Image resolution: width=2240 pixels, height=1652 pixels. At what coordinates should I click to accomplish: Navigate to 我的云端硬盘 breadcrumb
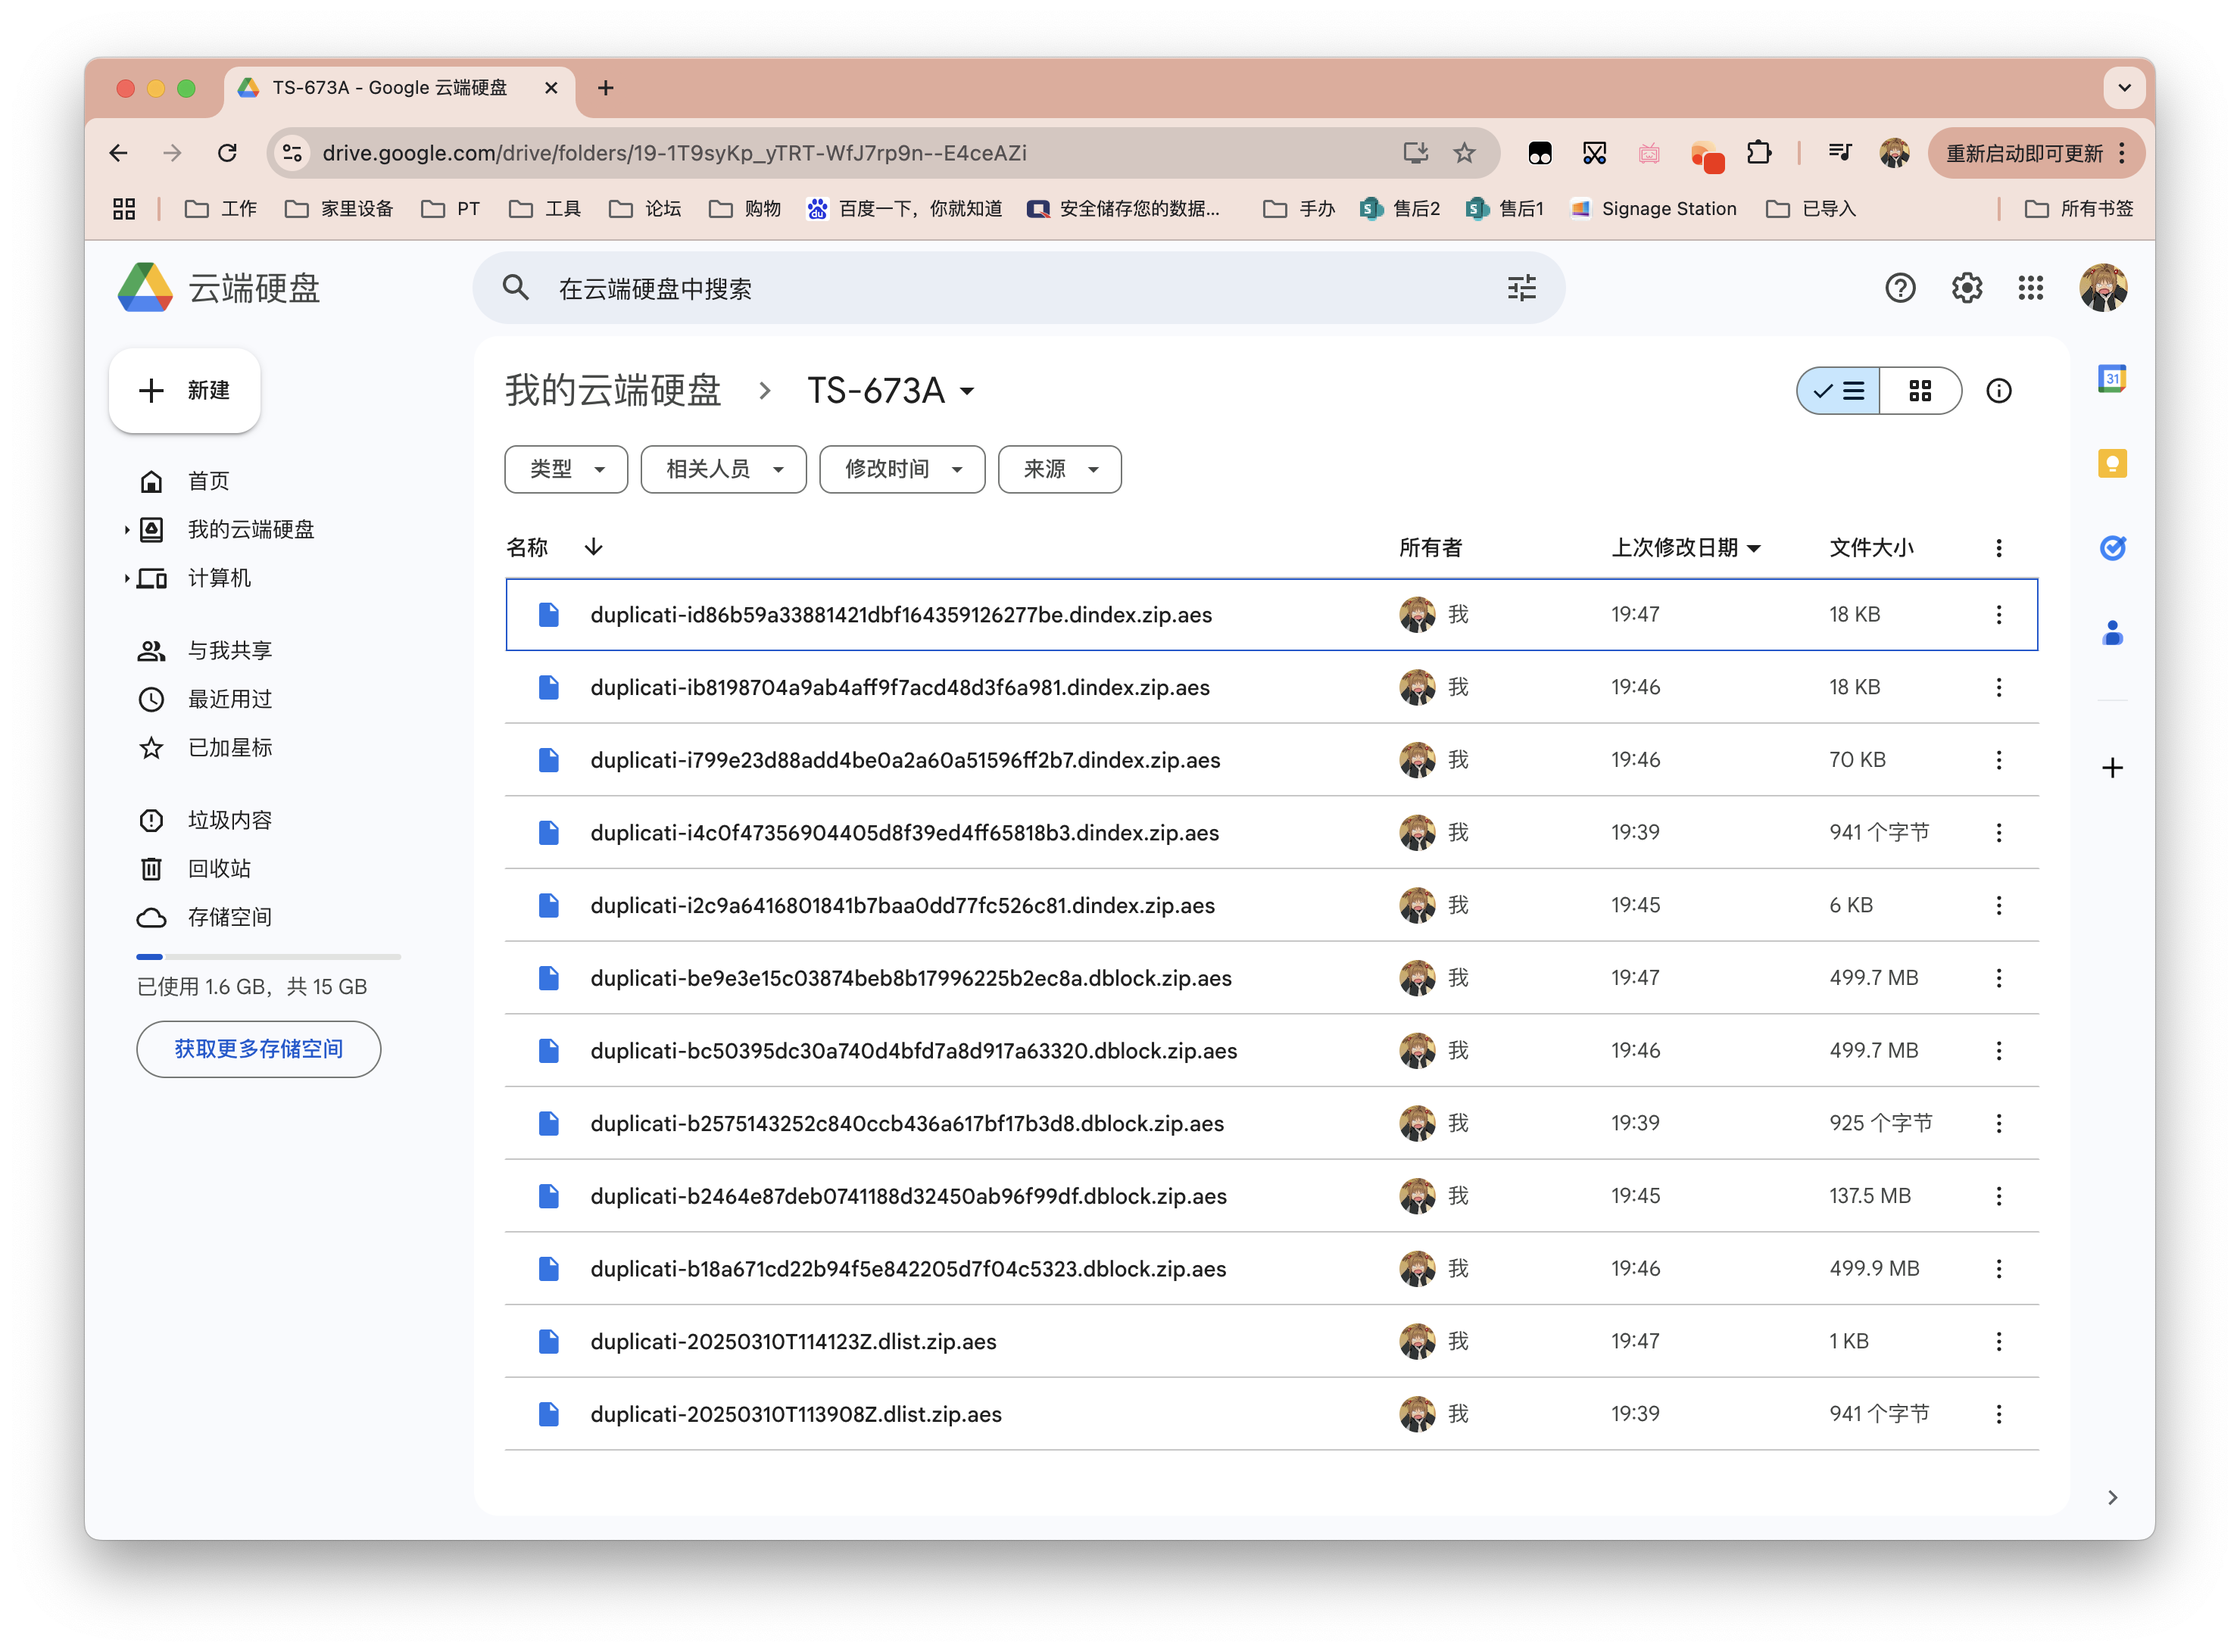[613, 390]
